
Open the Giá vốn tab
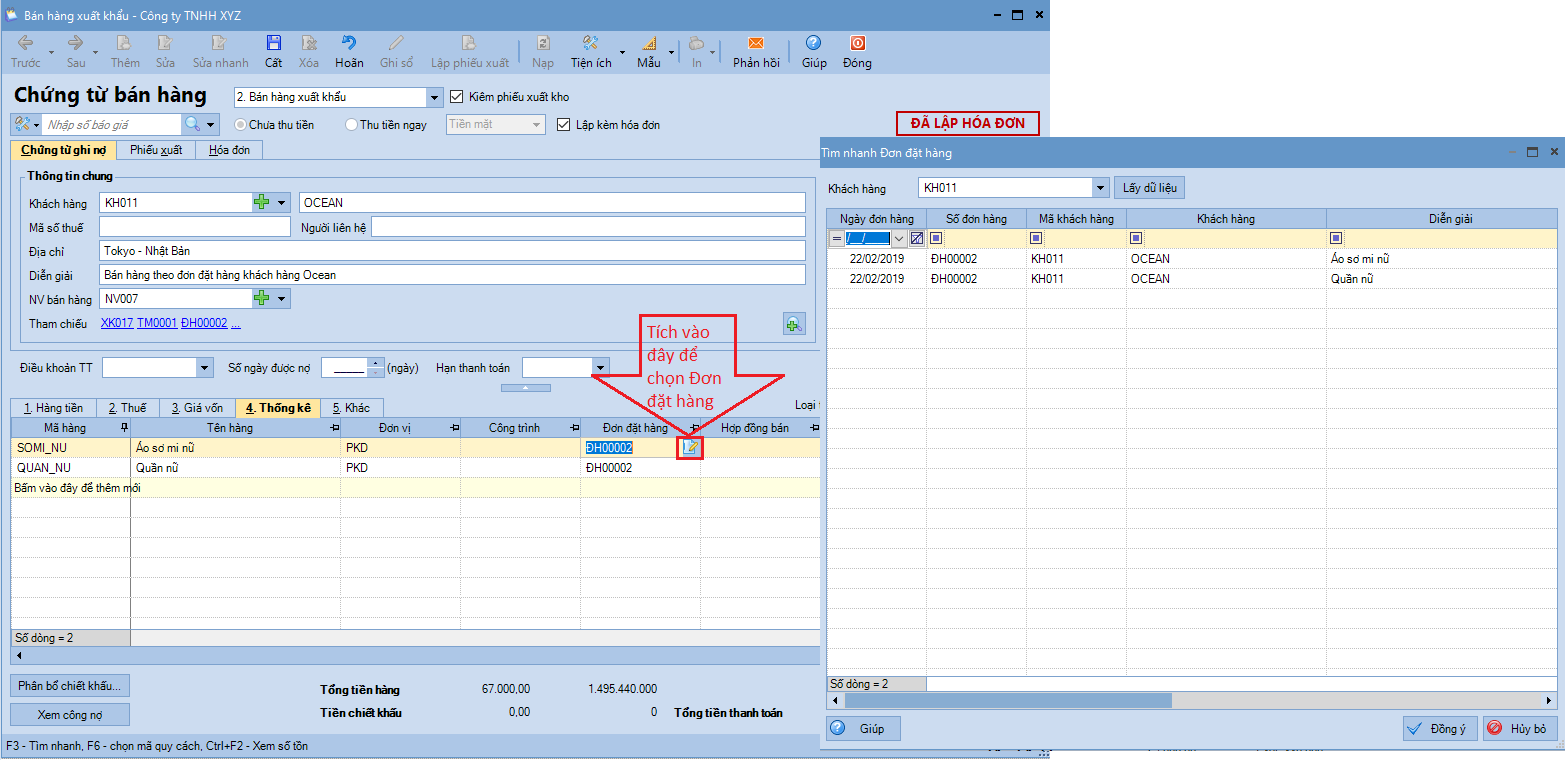point(196,408)
